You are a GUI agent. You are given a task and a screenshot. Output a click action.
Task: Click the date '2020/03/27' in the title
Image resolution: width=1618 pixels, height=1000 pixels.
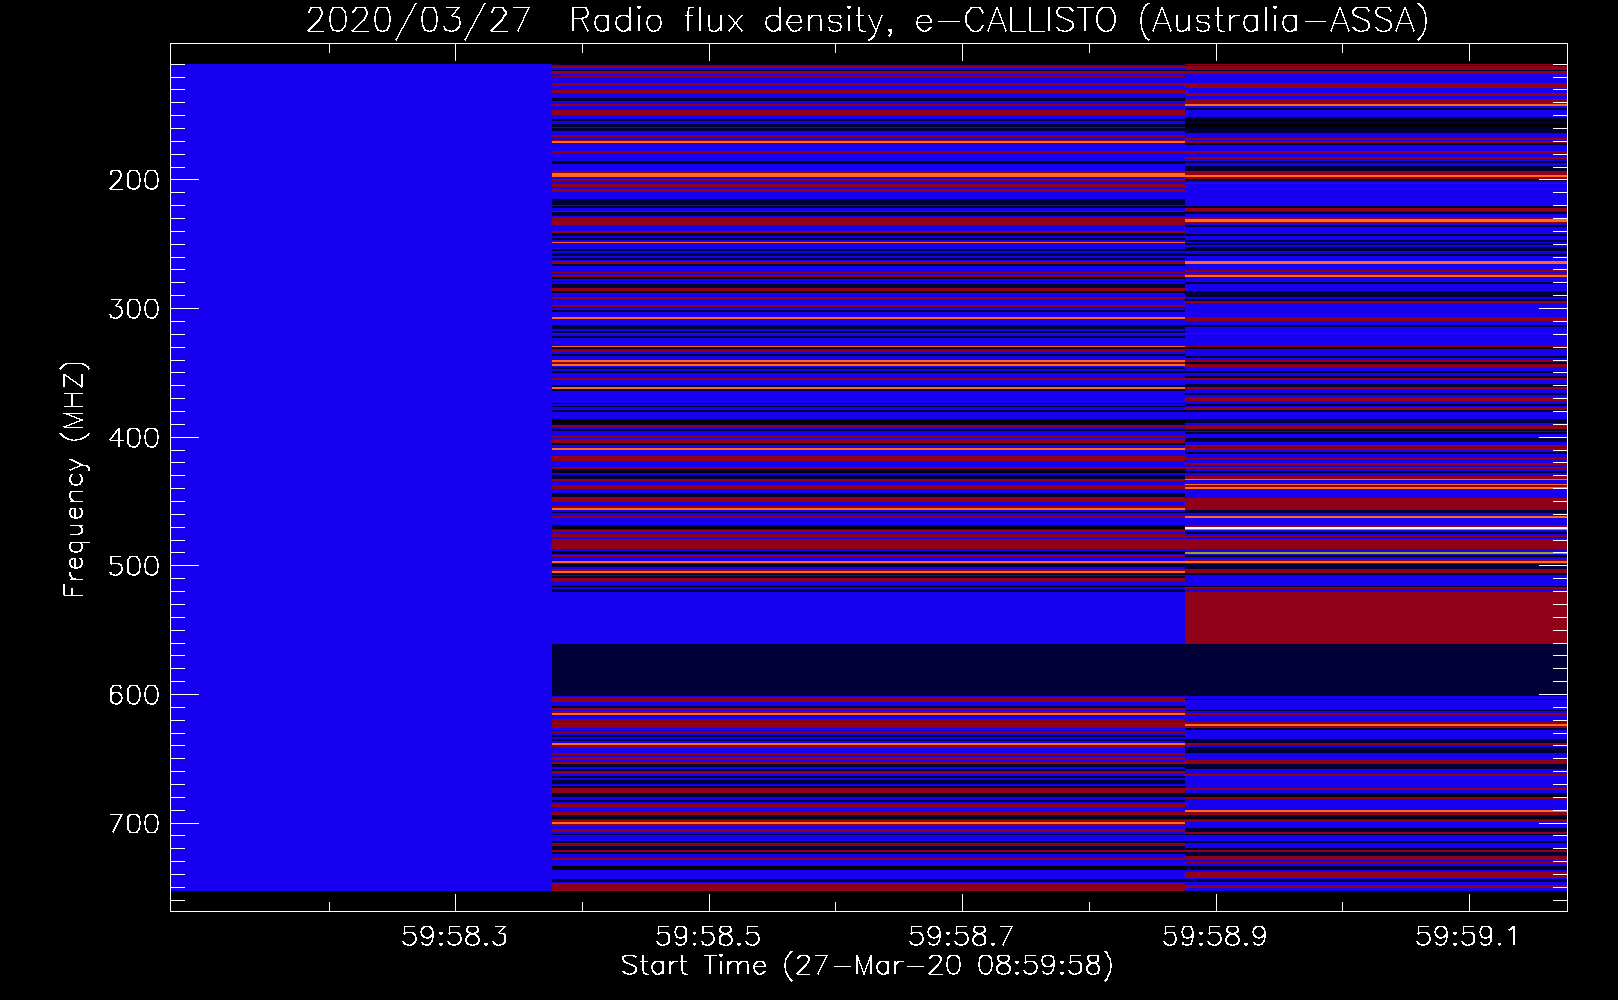[419, 20]
